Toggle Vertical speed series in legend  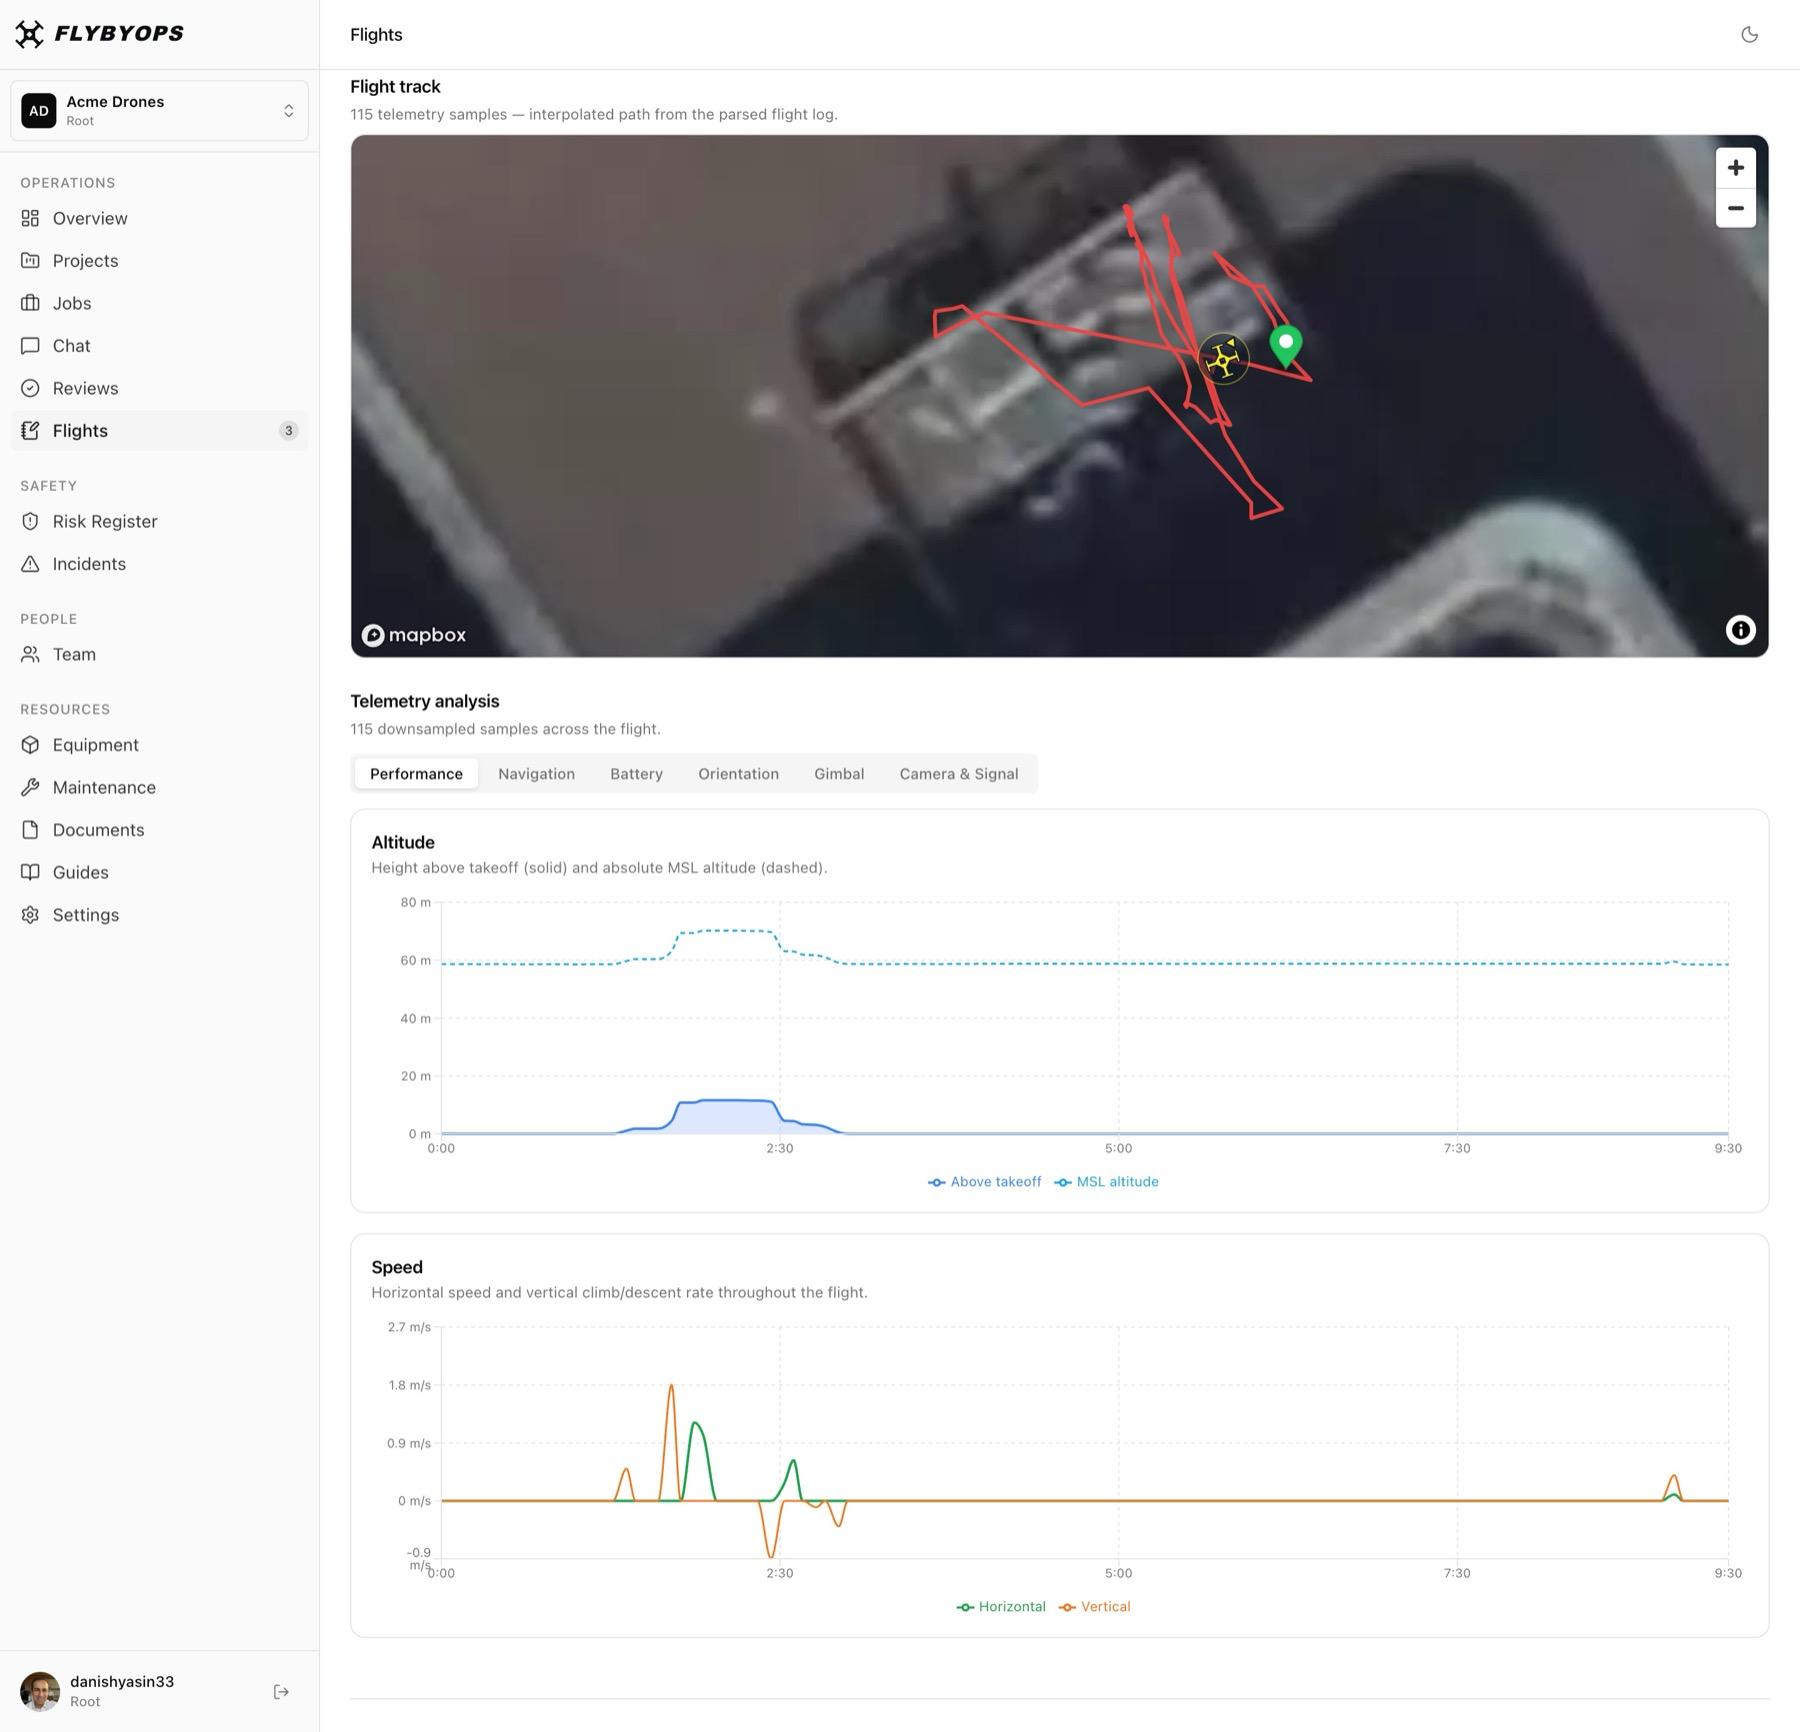tap(1095, 1607)
